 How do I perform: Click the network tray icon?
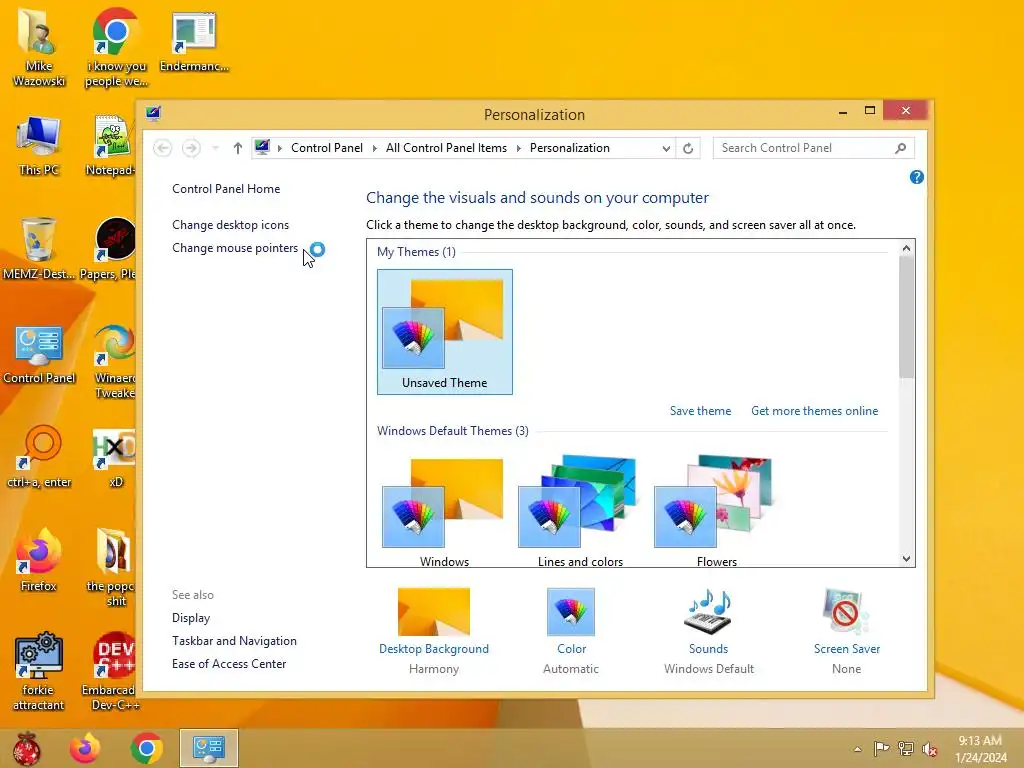(906, 748)
